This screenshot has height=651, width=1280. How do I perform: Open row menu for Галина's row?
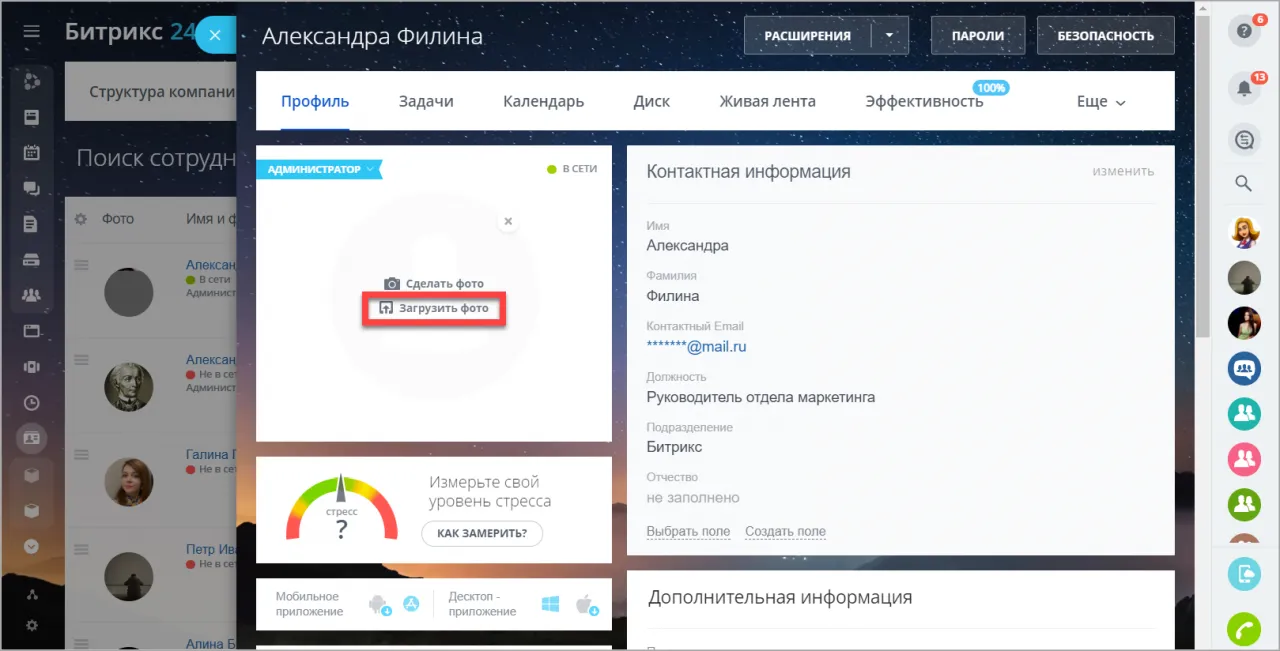pyautogui.click(x=82, y=454)
